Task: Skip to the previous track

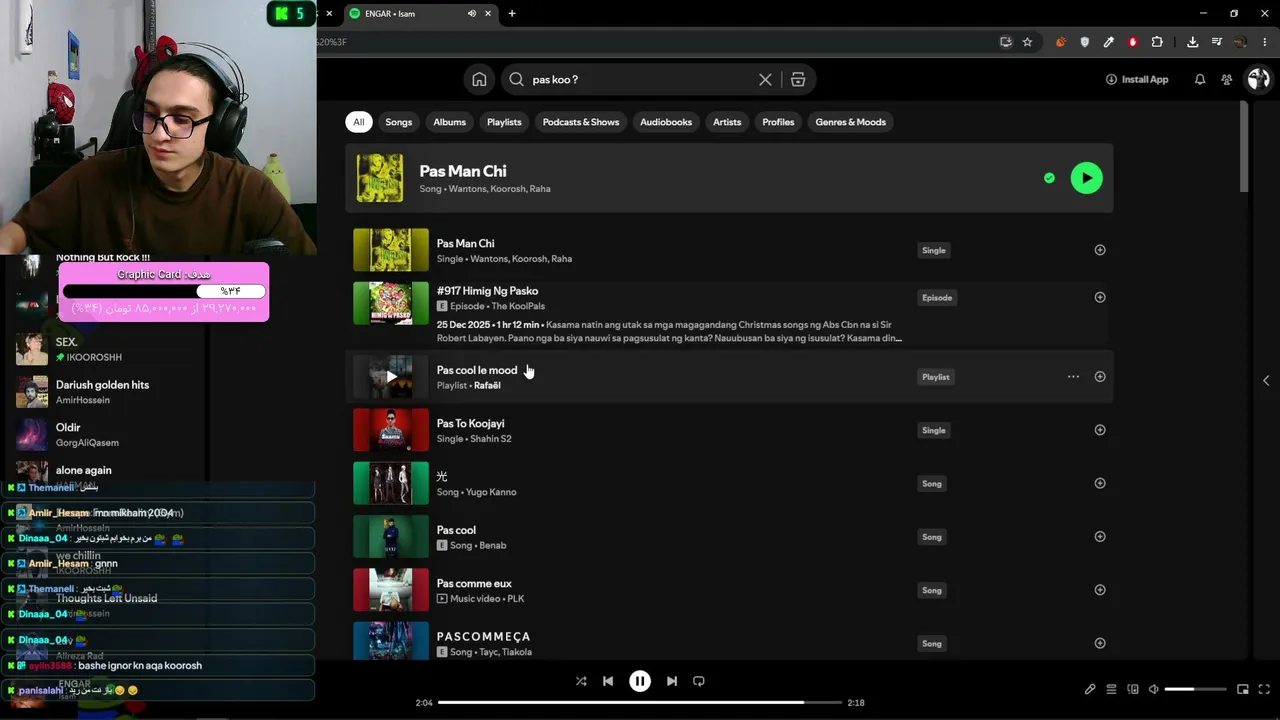Action: point(608,681)
